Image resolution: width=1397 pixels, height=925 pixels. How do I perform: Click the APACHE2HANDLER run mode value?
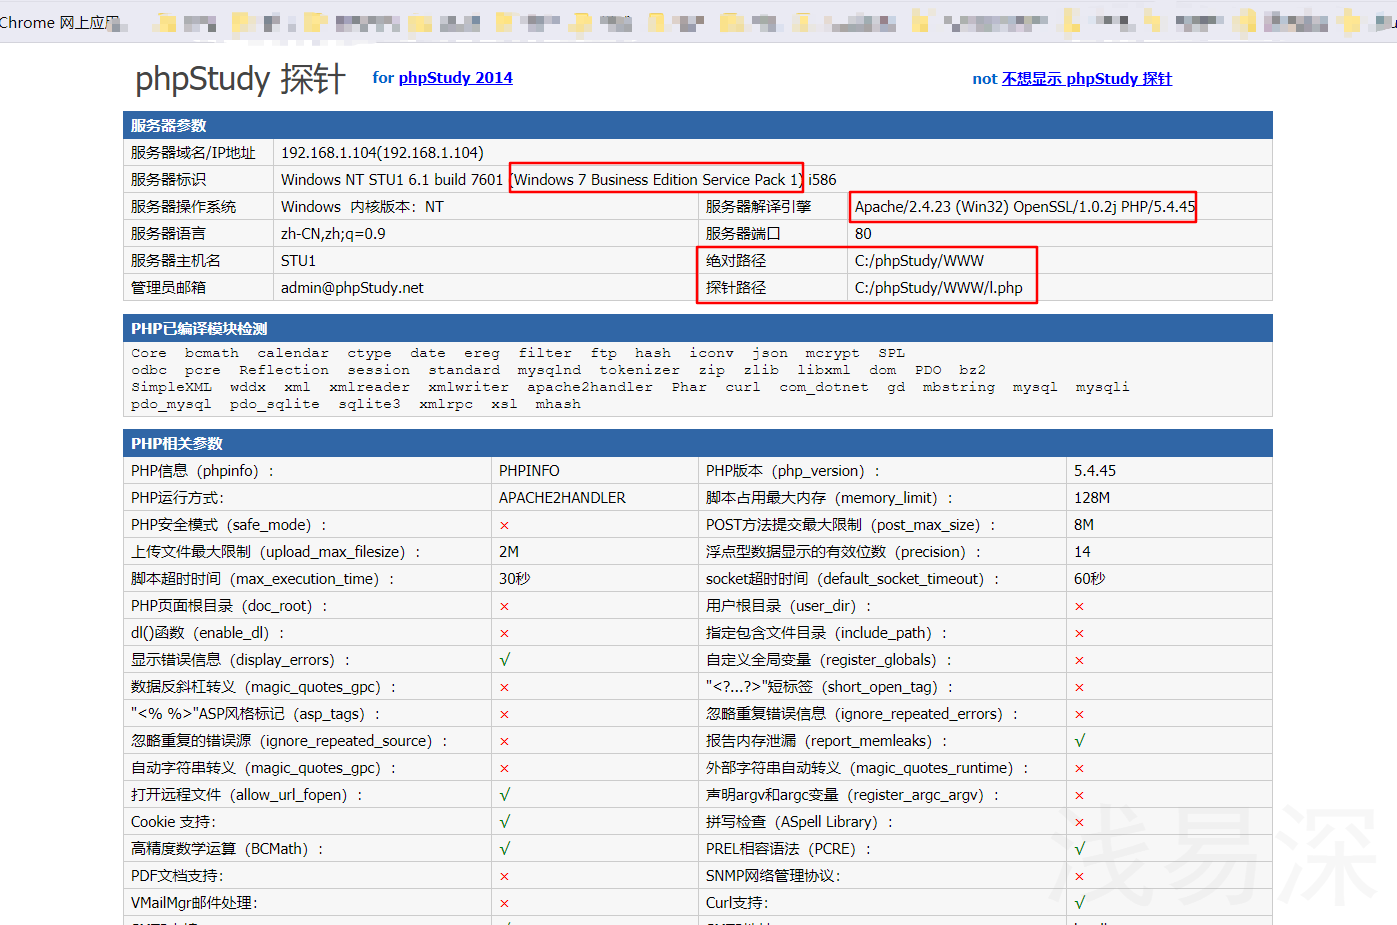click(x=562, y=498)
